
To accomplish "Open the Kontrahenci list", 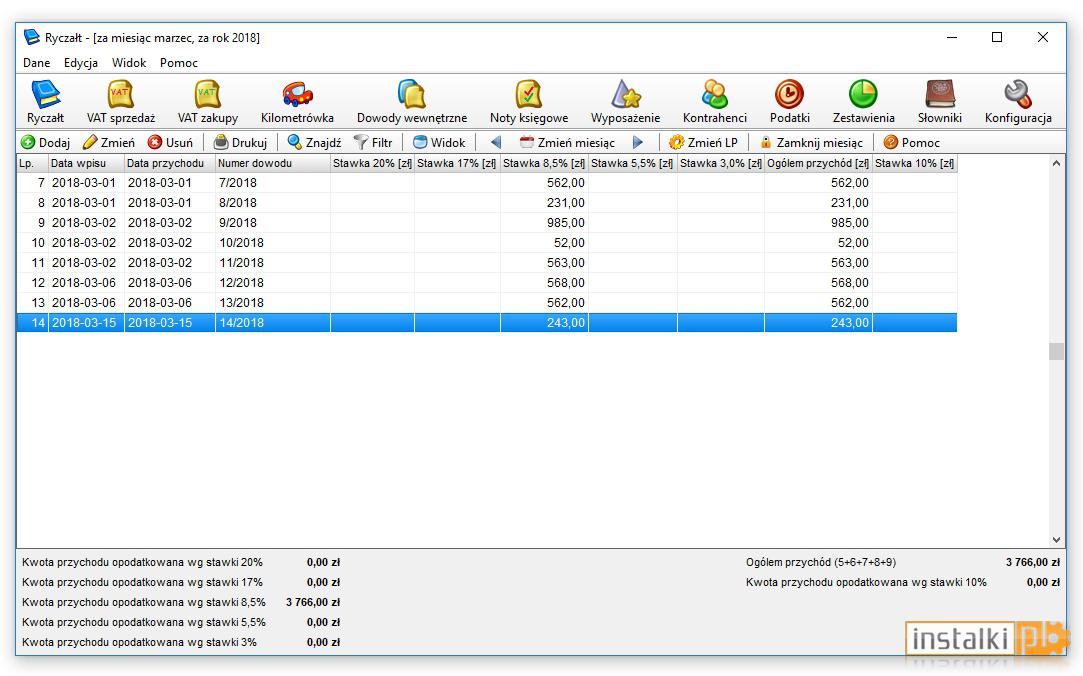I will (715, 102).
